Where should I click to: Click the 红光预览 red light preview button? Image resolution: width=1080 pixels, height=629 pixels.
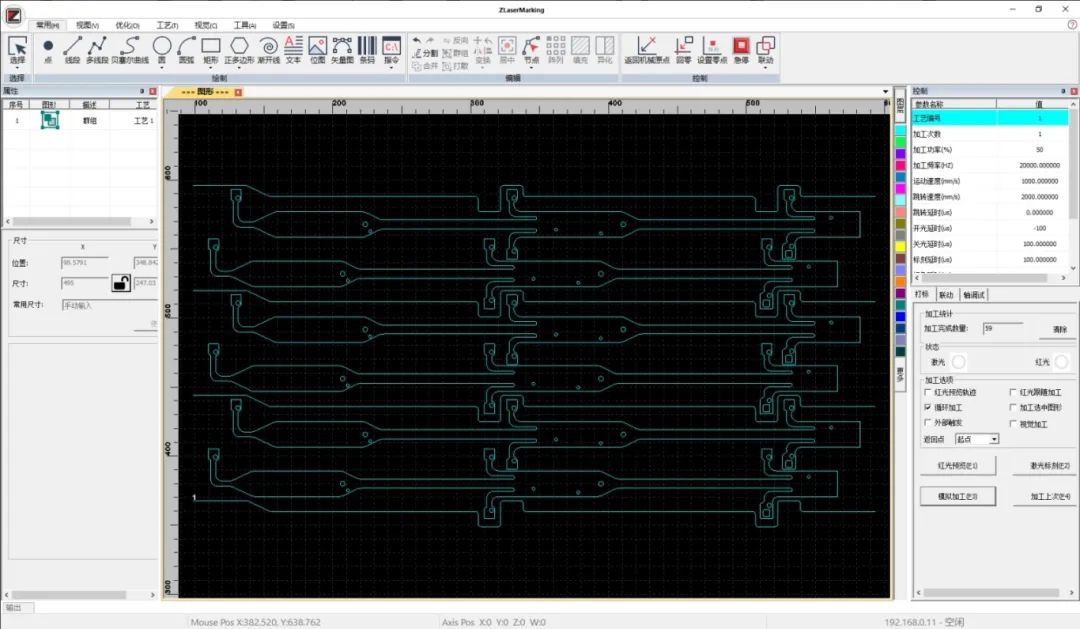pyautogui.click(x=957, y=465)
